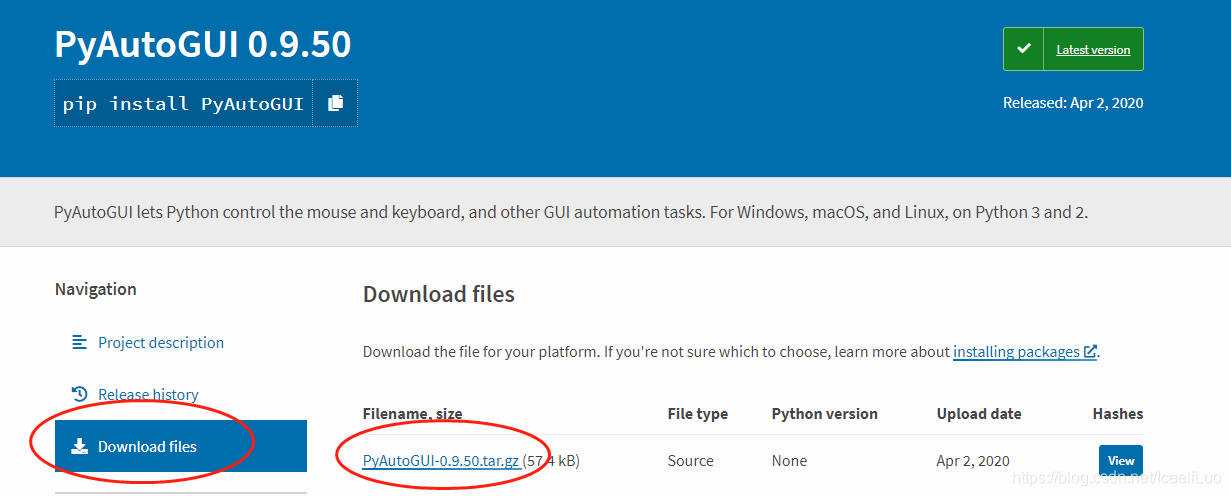
Task: Open the Release history tab
Action: (x=148, y=394)
